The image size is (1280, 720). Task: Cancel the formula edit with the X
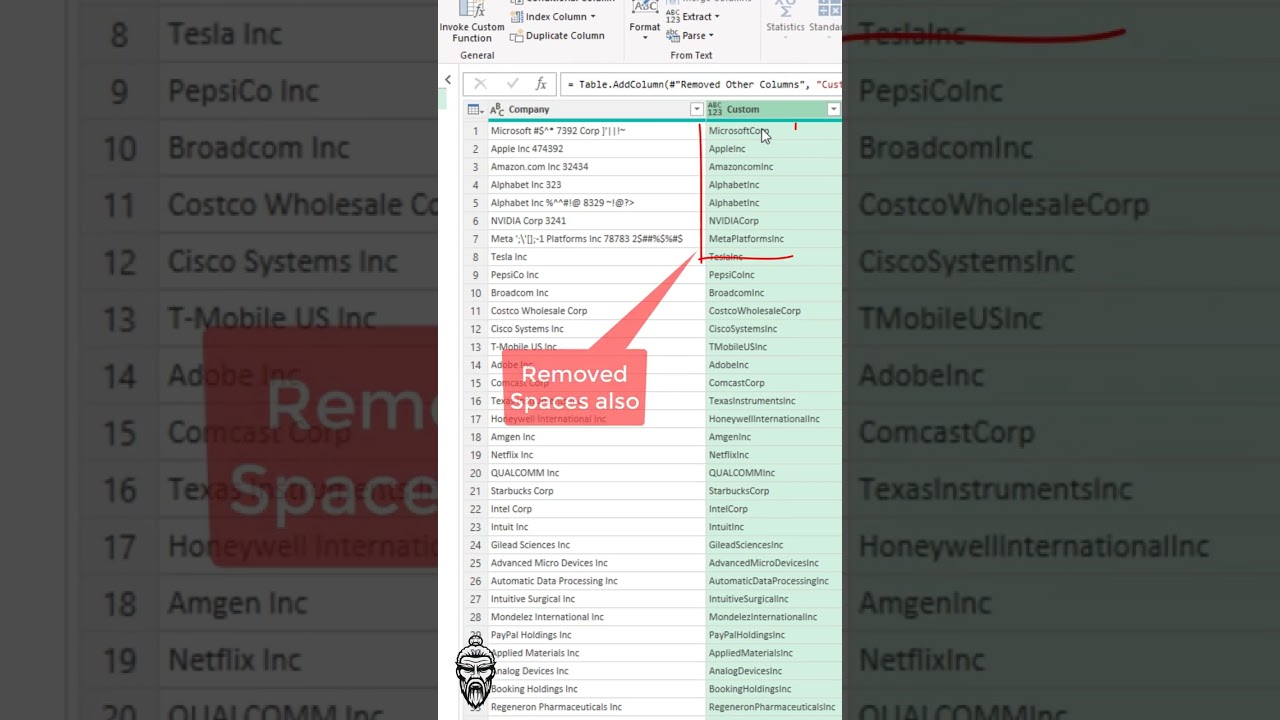point(480,84)
